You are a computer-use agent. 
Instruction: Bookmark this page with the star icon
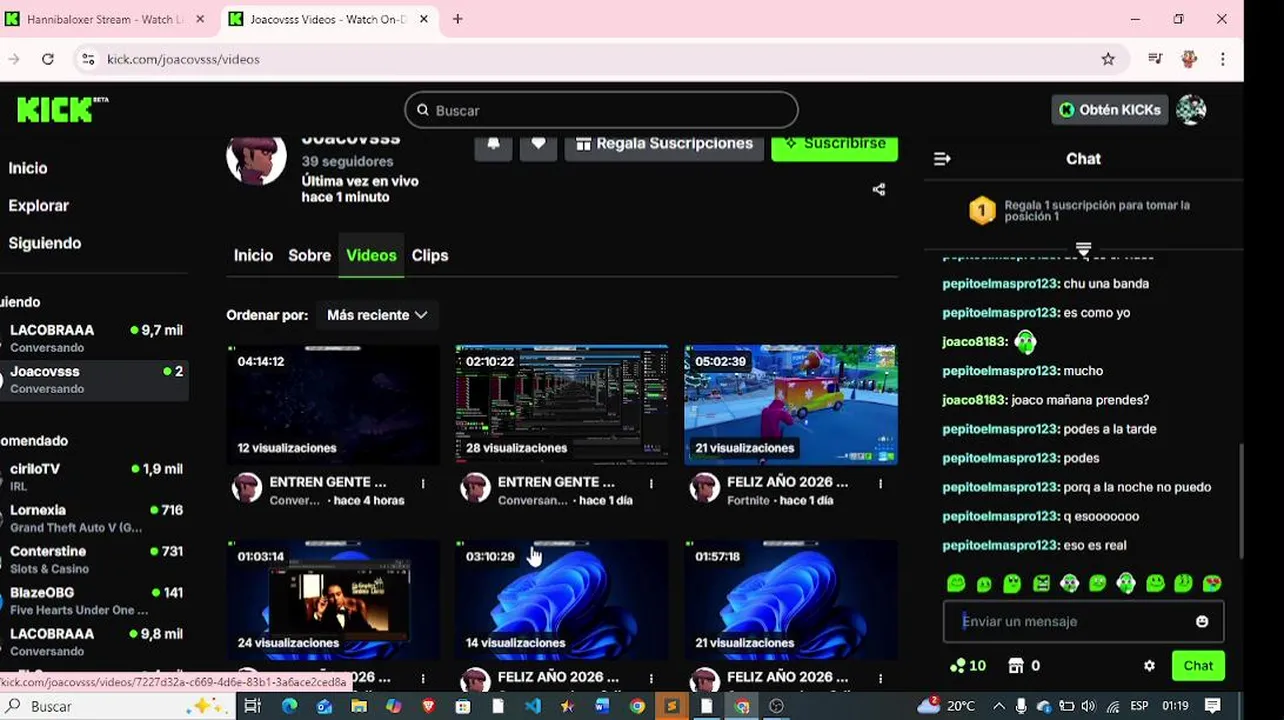click(1108, 59)
